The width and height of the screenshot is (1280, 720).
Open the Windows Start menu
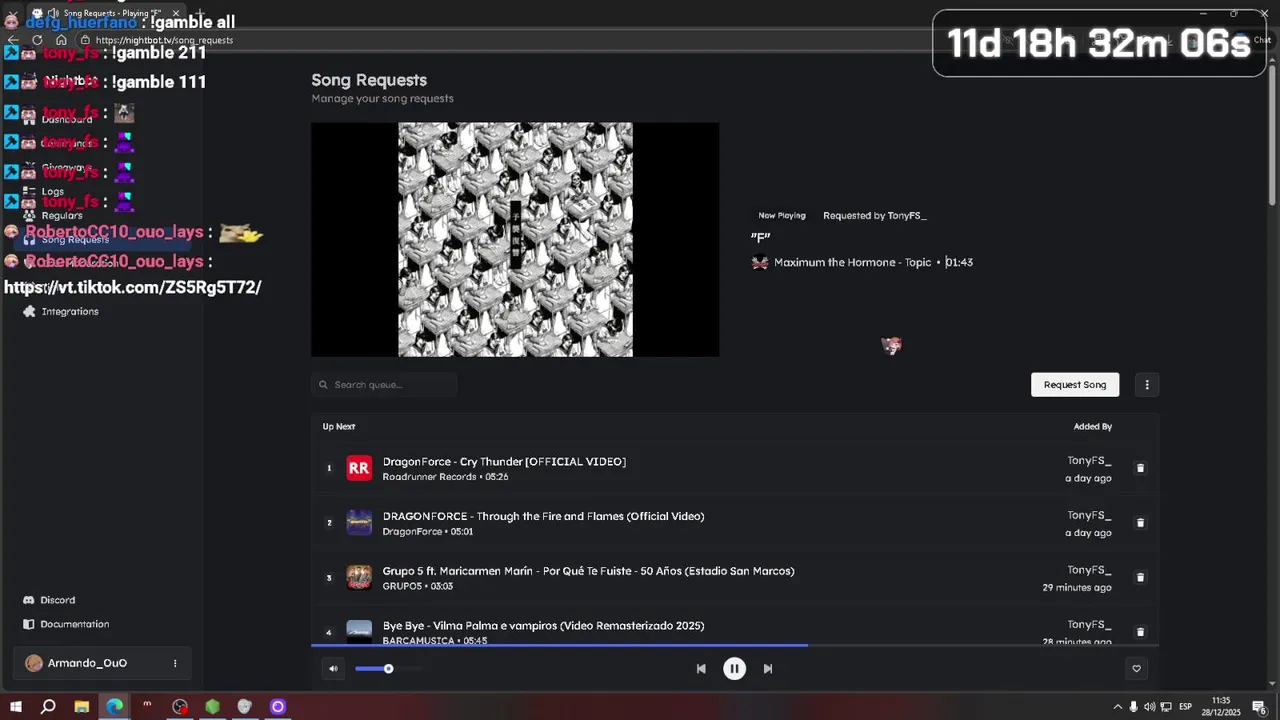(x=15, y=707)
